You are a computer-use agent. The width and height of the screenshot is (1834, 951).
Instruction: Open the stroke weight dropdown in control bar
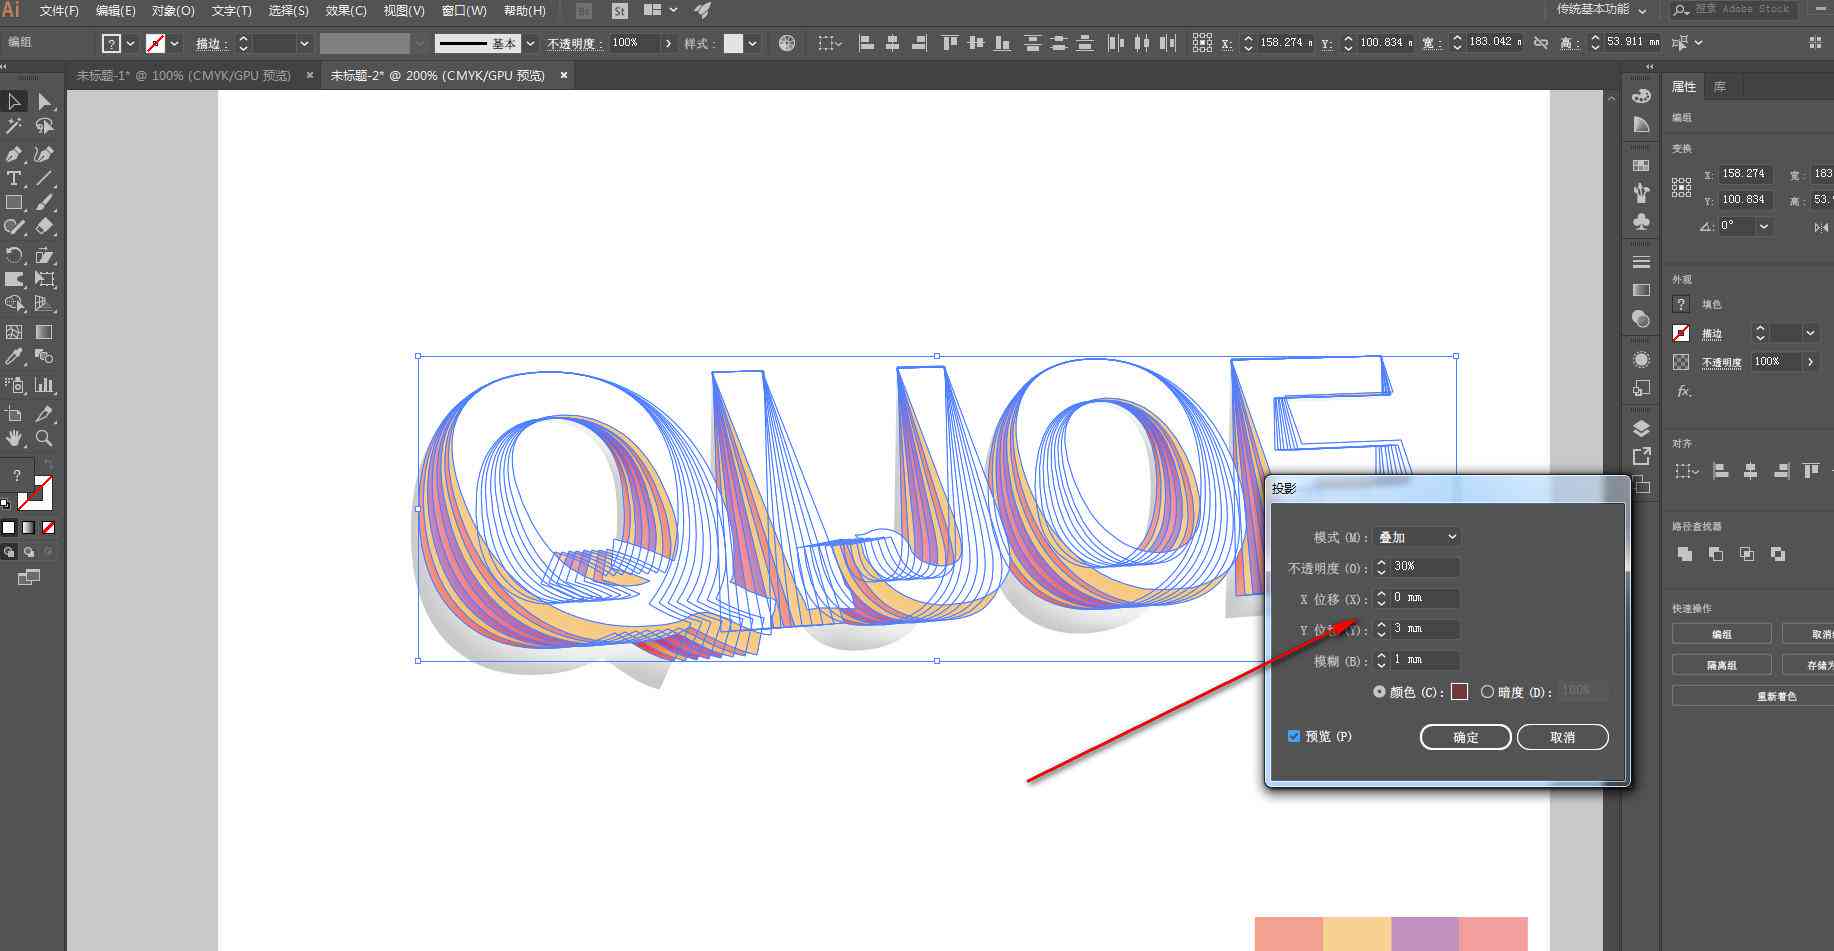coord(304,43)
